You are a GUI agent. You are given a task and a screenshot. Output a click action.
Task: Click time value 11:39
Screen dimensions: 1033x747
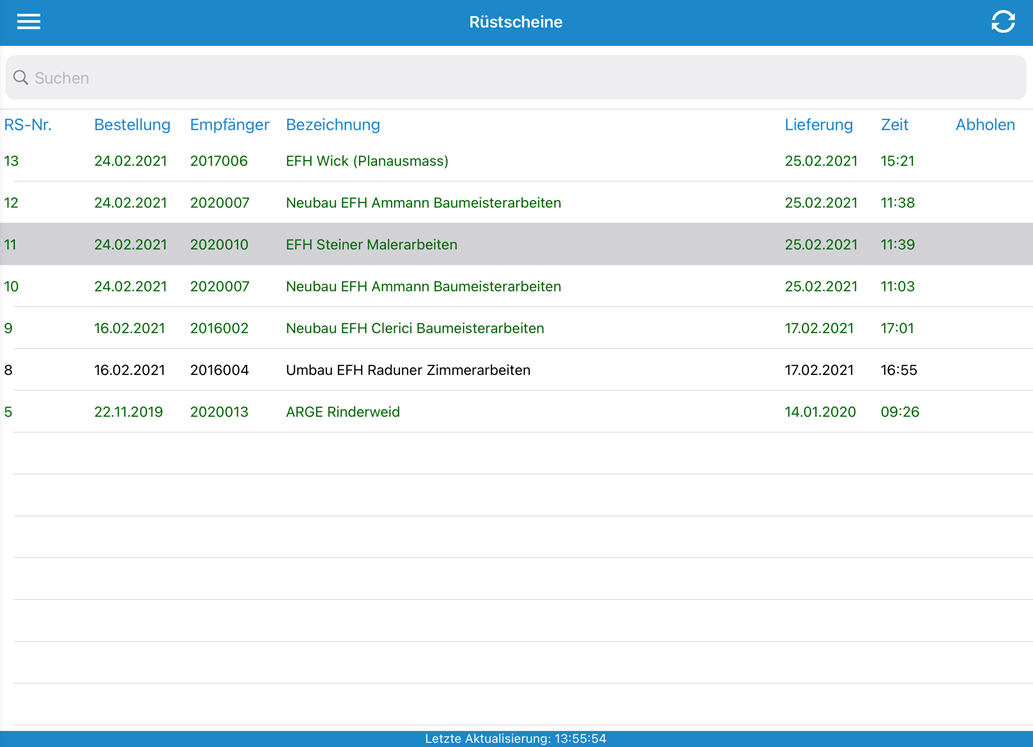[x=897, y=244]
